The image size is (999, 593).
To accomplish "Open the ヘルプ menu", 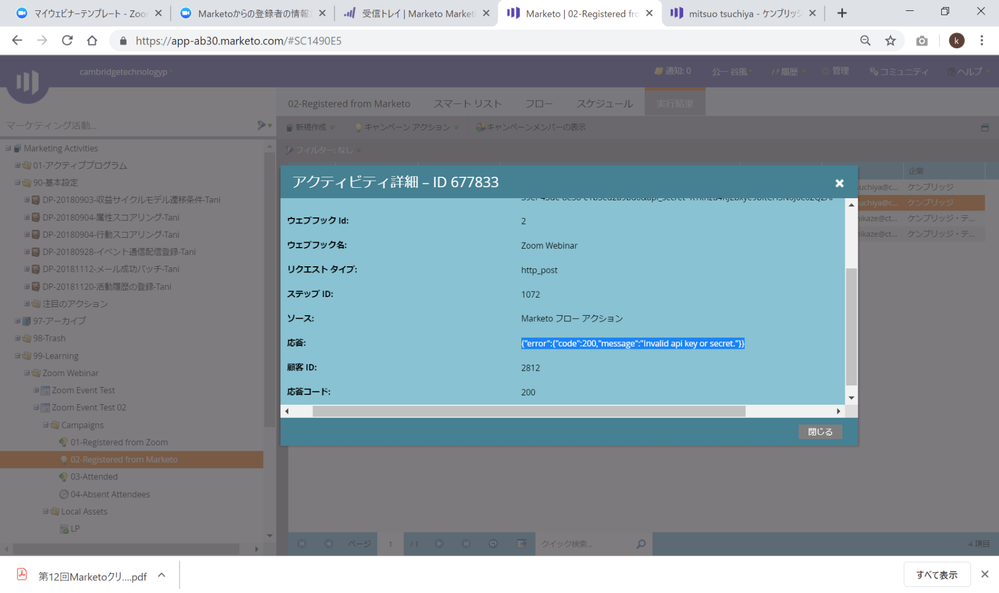I will click(x=968, y=72).
